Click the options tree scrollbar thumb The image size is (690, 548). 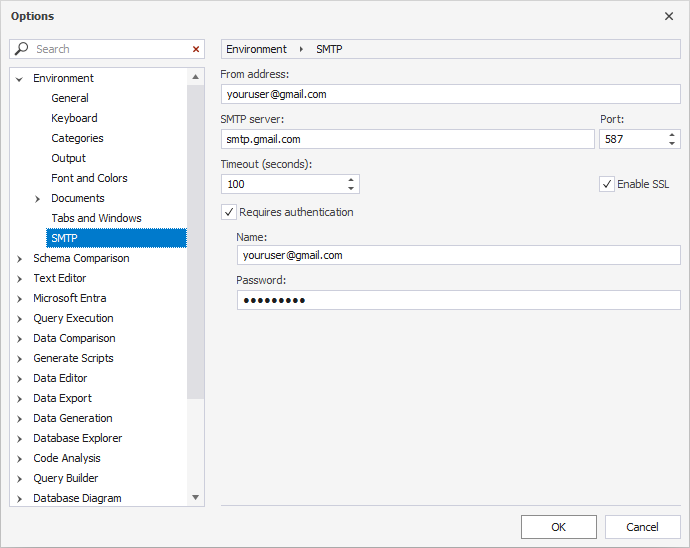point(195,242)
